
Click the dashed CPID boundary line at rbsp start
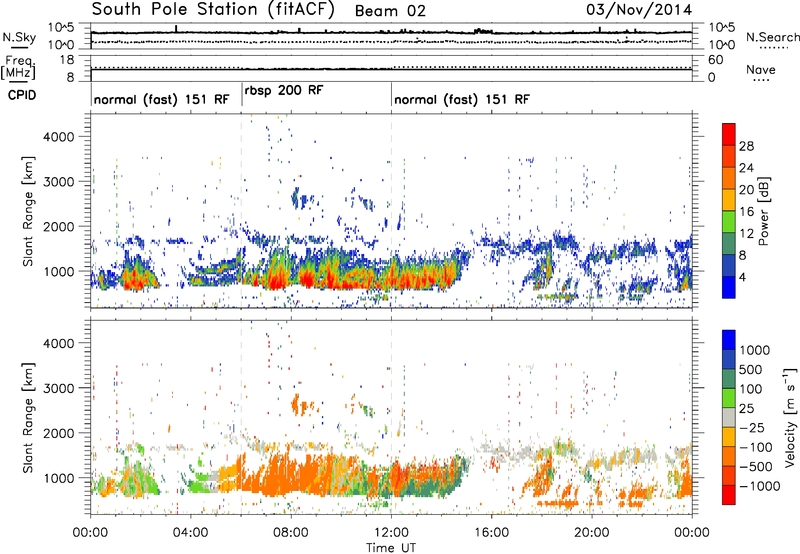coord(241,211)
